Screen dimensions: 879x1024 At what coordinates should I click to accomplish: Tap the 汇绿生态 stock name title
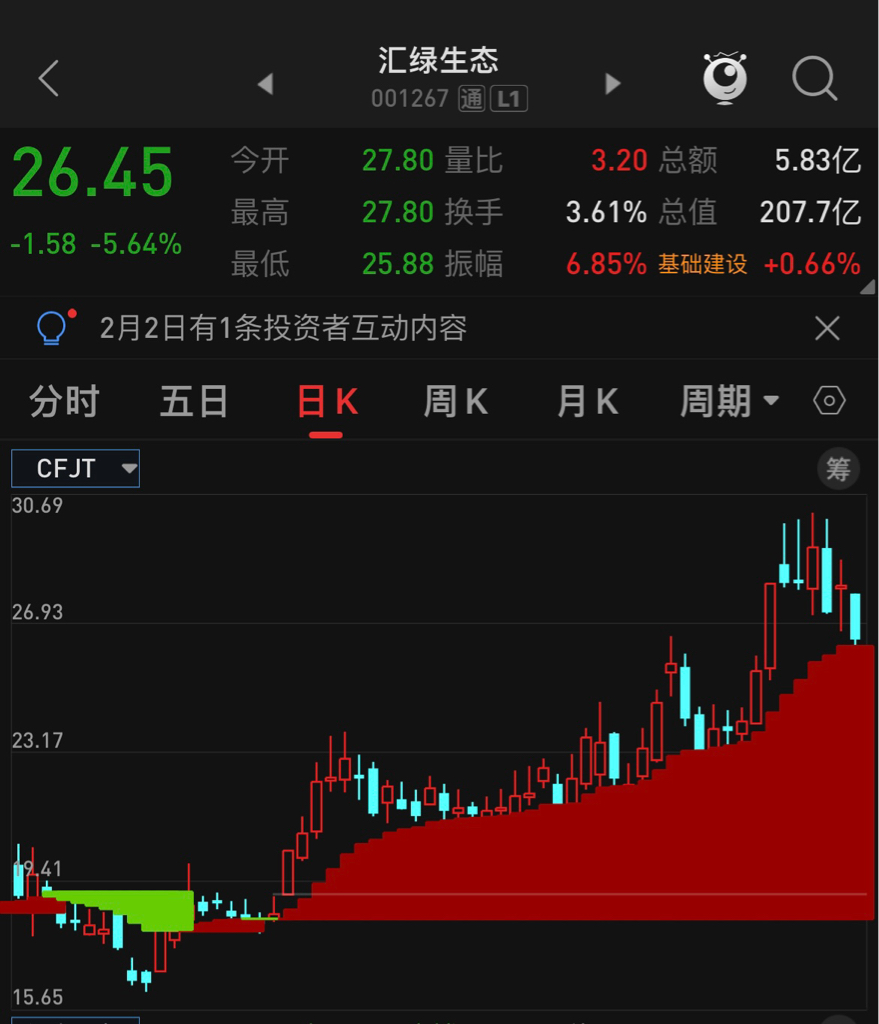[439, 60]
